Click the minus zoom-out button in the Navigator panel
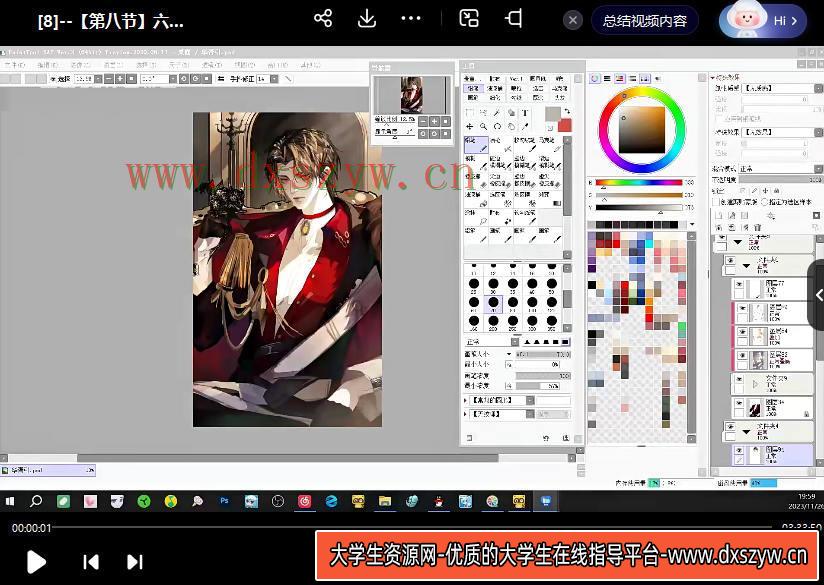This screenshot has width=824, height=585. [x=423, y=121]
